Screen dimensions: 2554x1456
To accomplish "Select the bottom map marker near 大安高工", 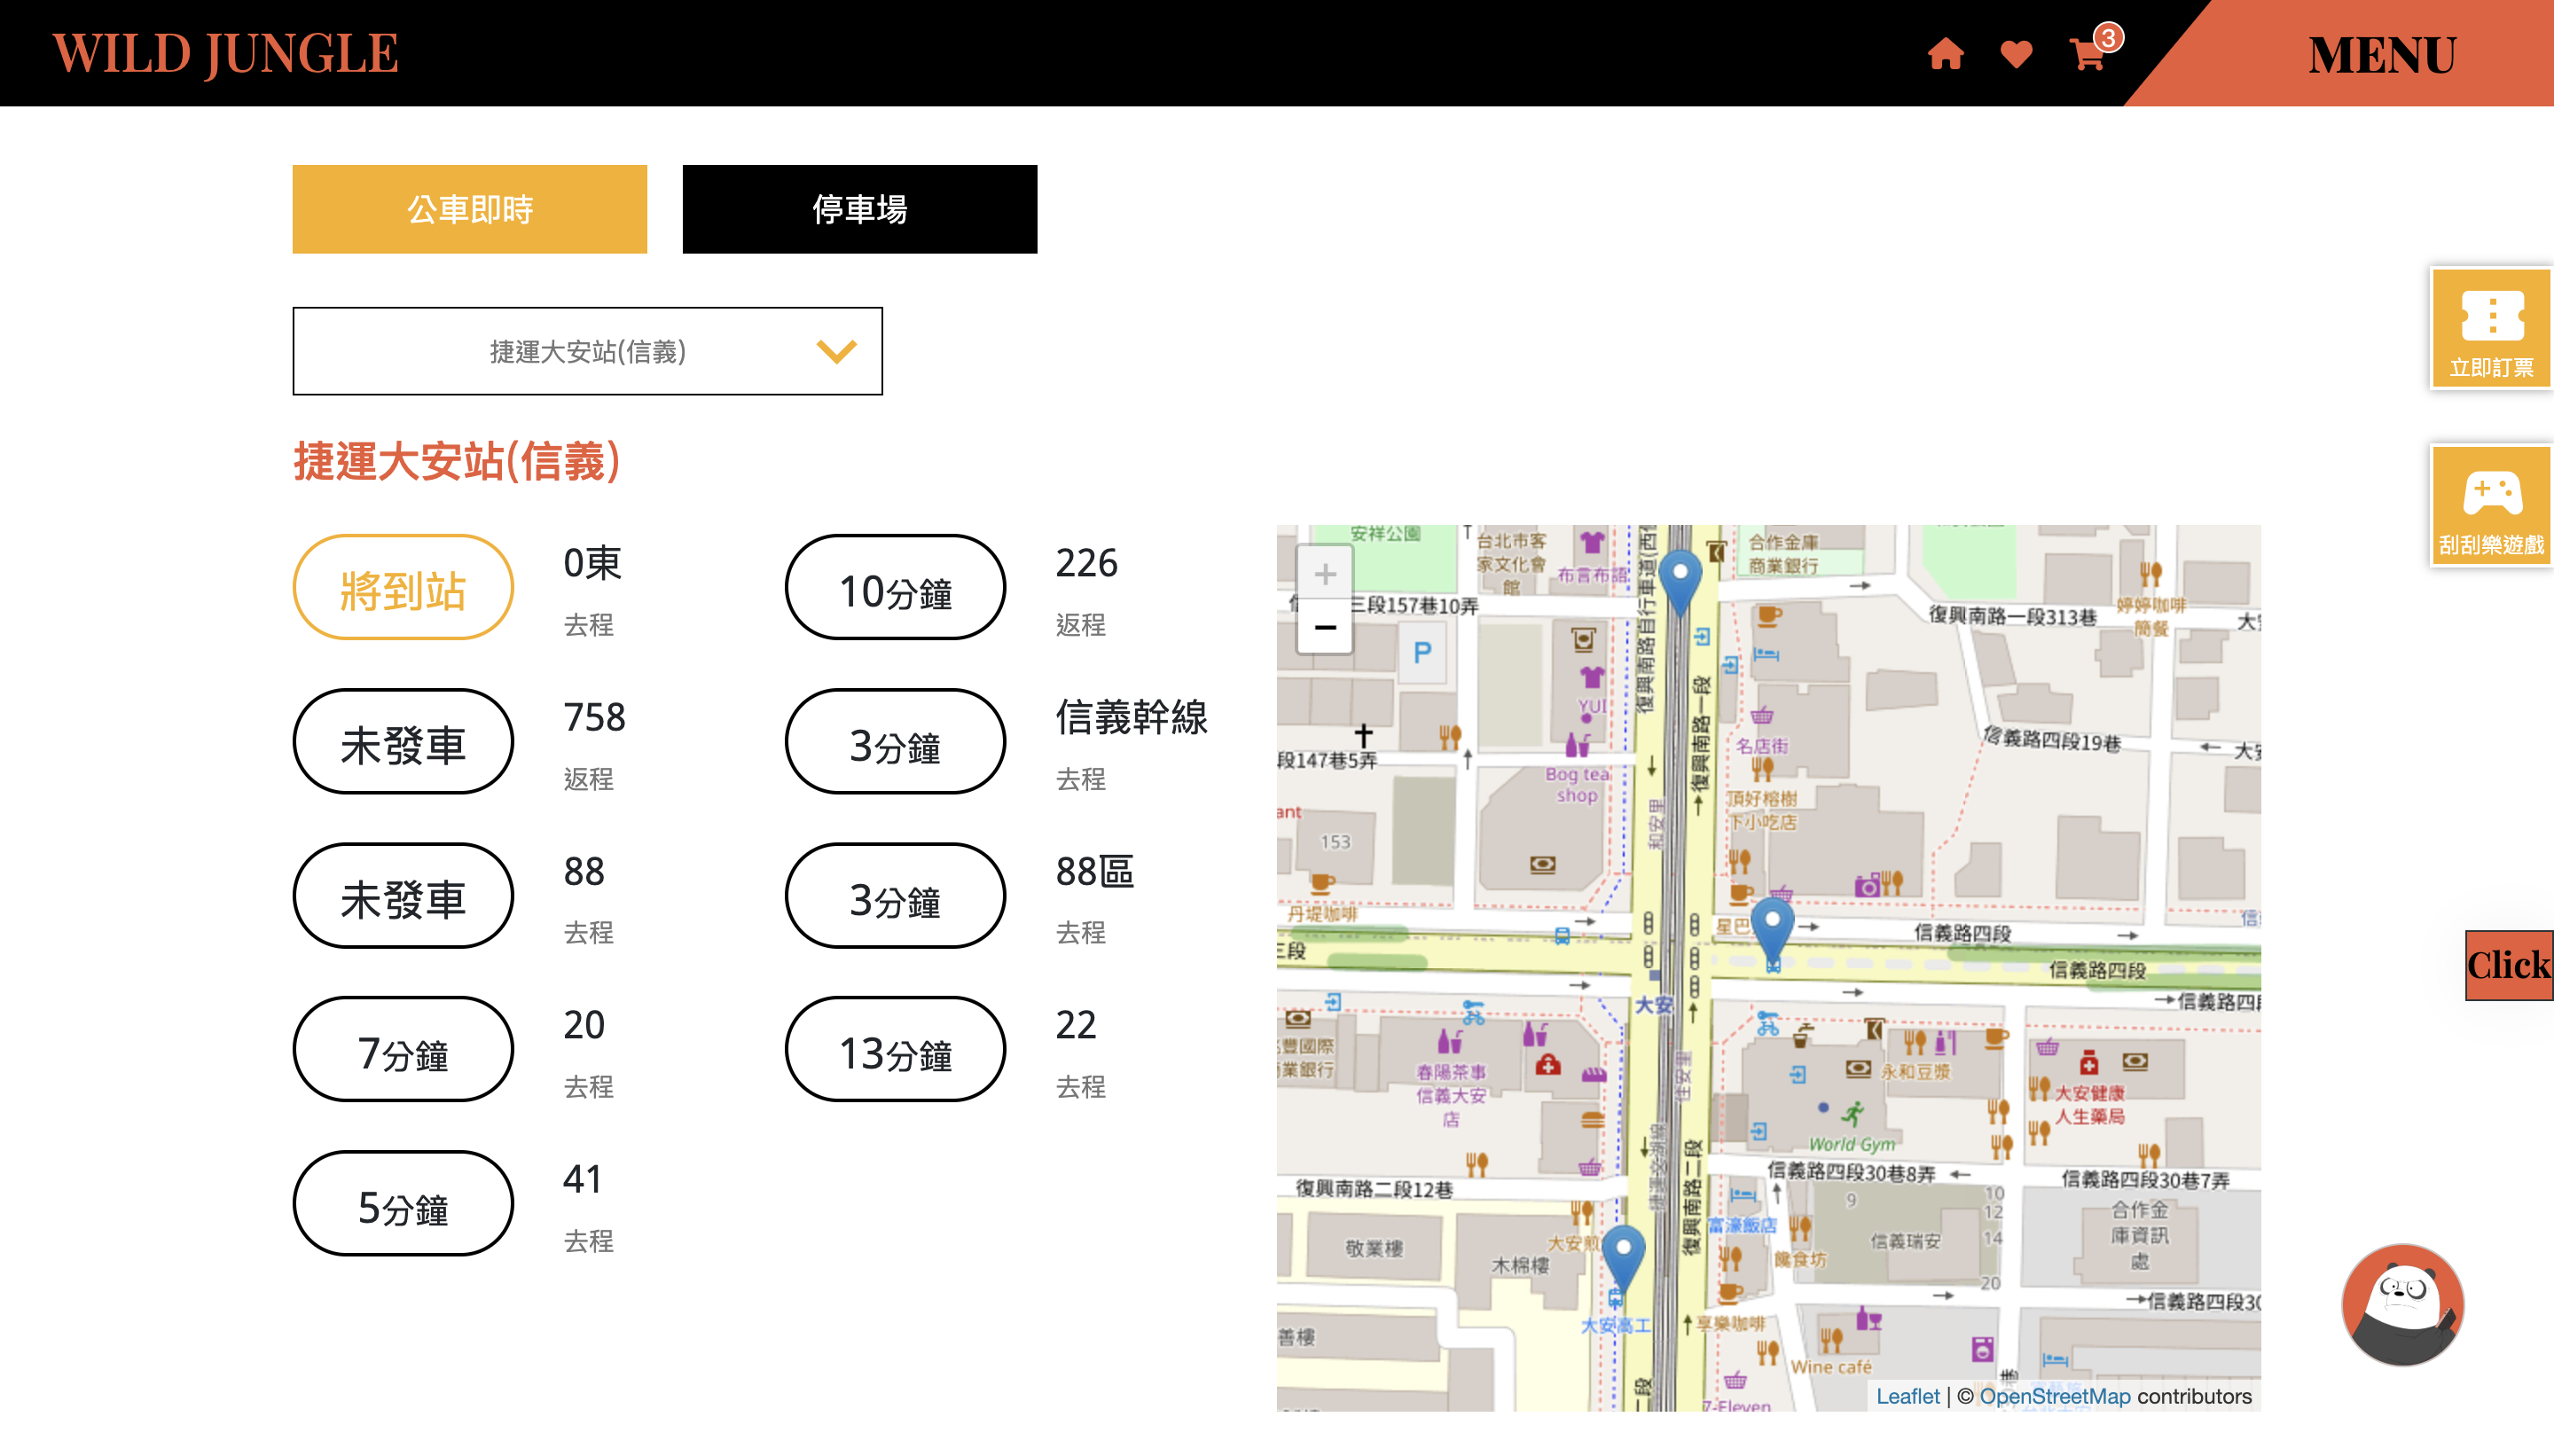I will point(1623,1257).
